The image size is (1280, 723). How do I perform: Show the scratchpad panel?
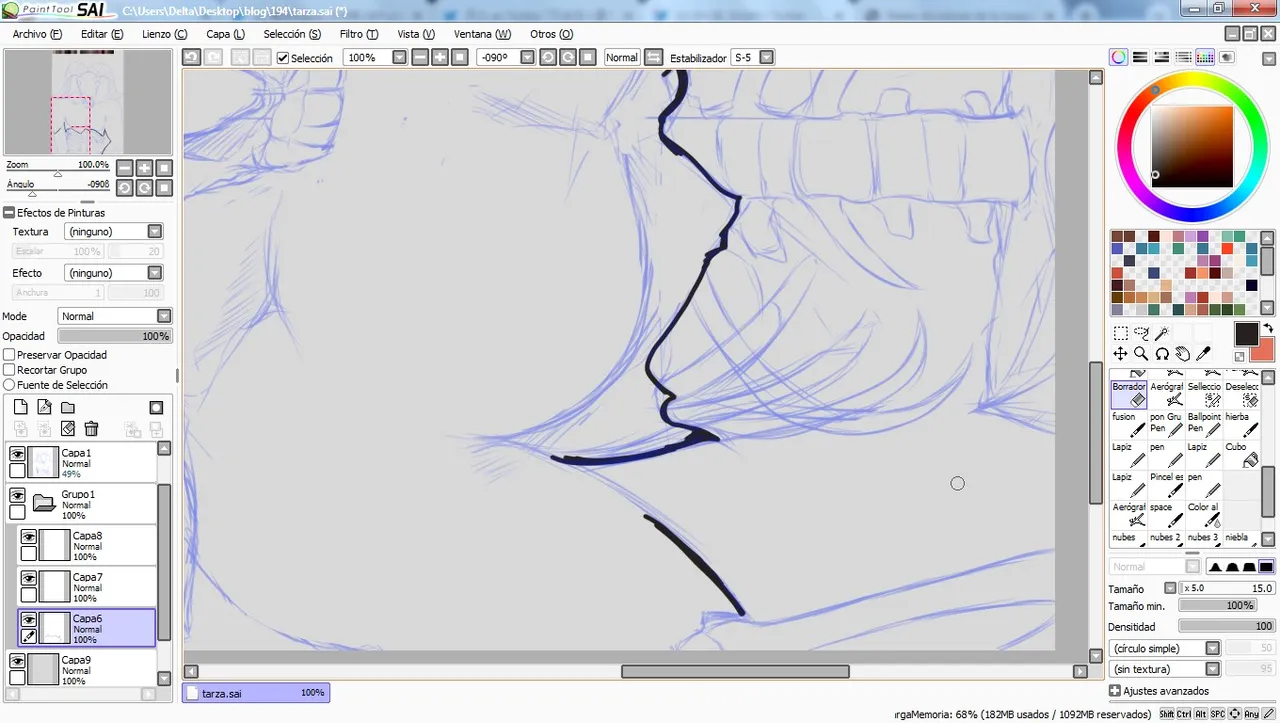(1227, 57)
